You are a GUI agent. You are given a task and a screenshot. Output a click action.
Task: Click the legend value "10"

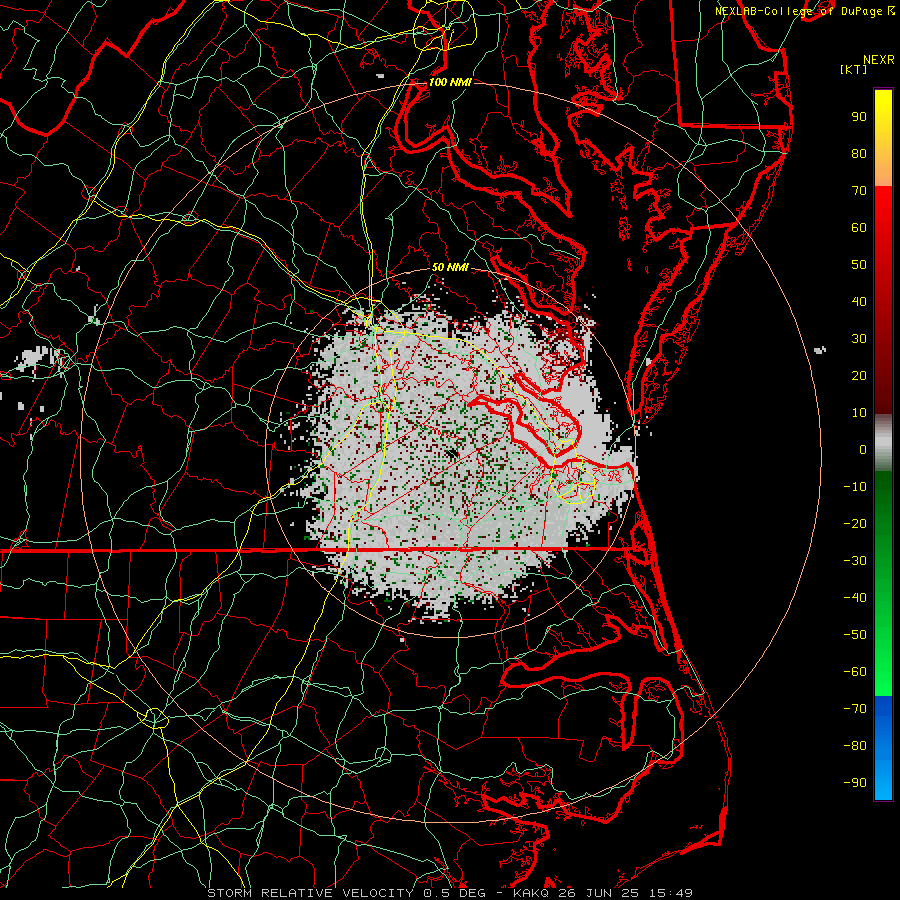coord(859,413)
